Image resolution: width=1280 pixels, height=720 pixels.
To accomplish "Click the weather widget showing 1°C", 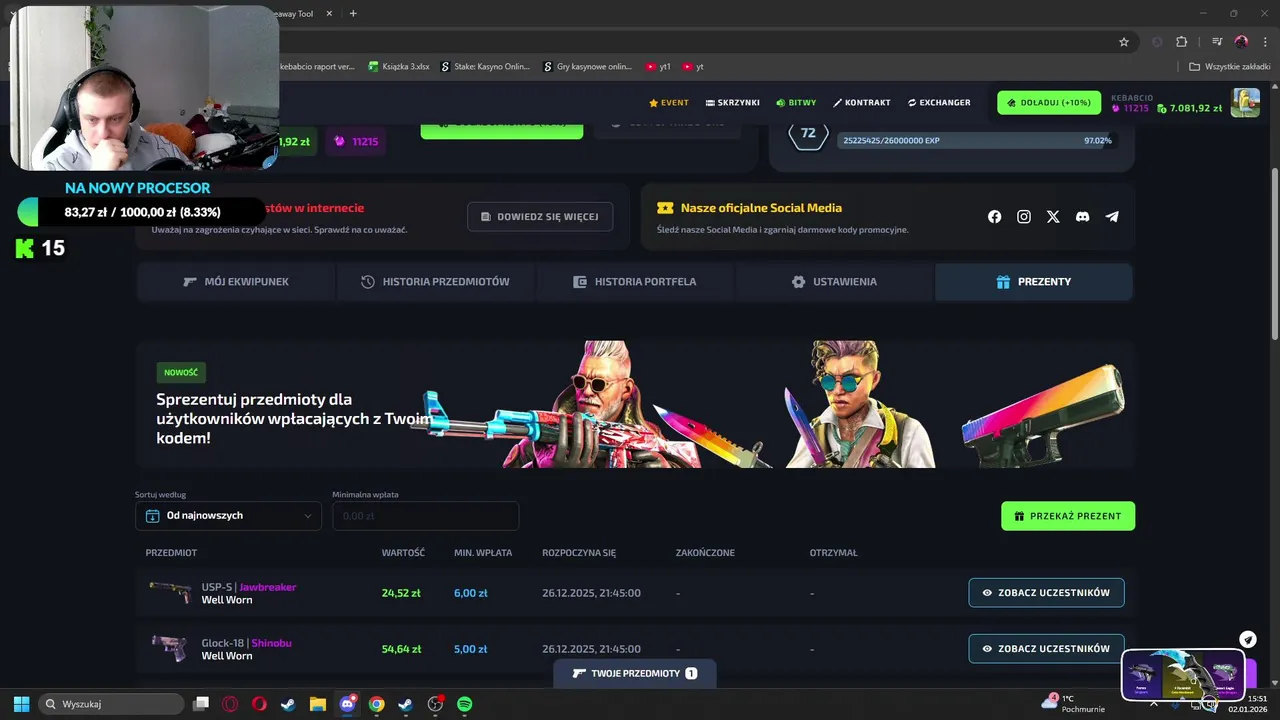I will (x=1075, y=704).
